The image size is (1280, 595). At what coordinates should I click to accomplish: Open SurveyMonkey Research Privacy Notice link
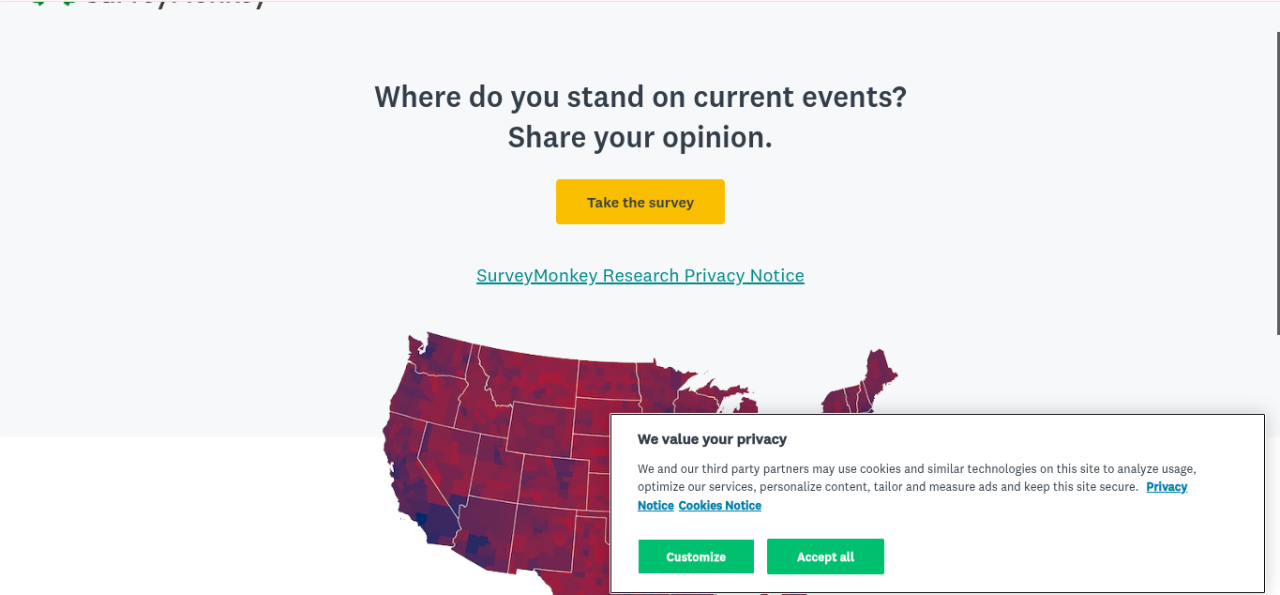pyautogui.click(x=640, y=276)
